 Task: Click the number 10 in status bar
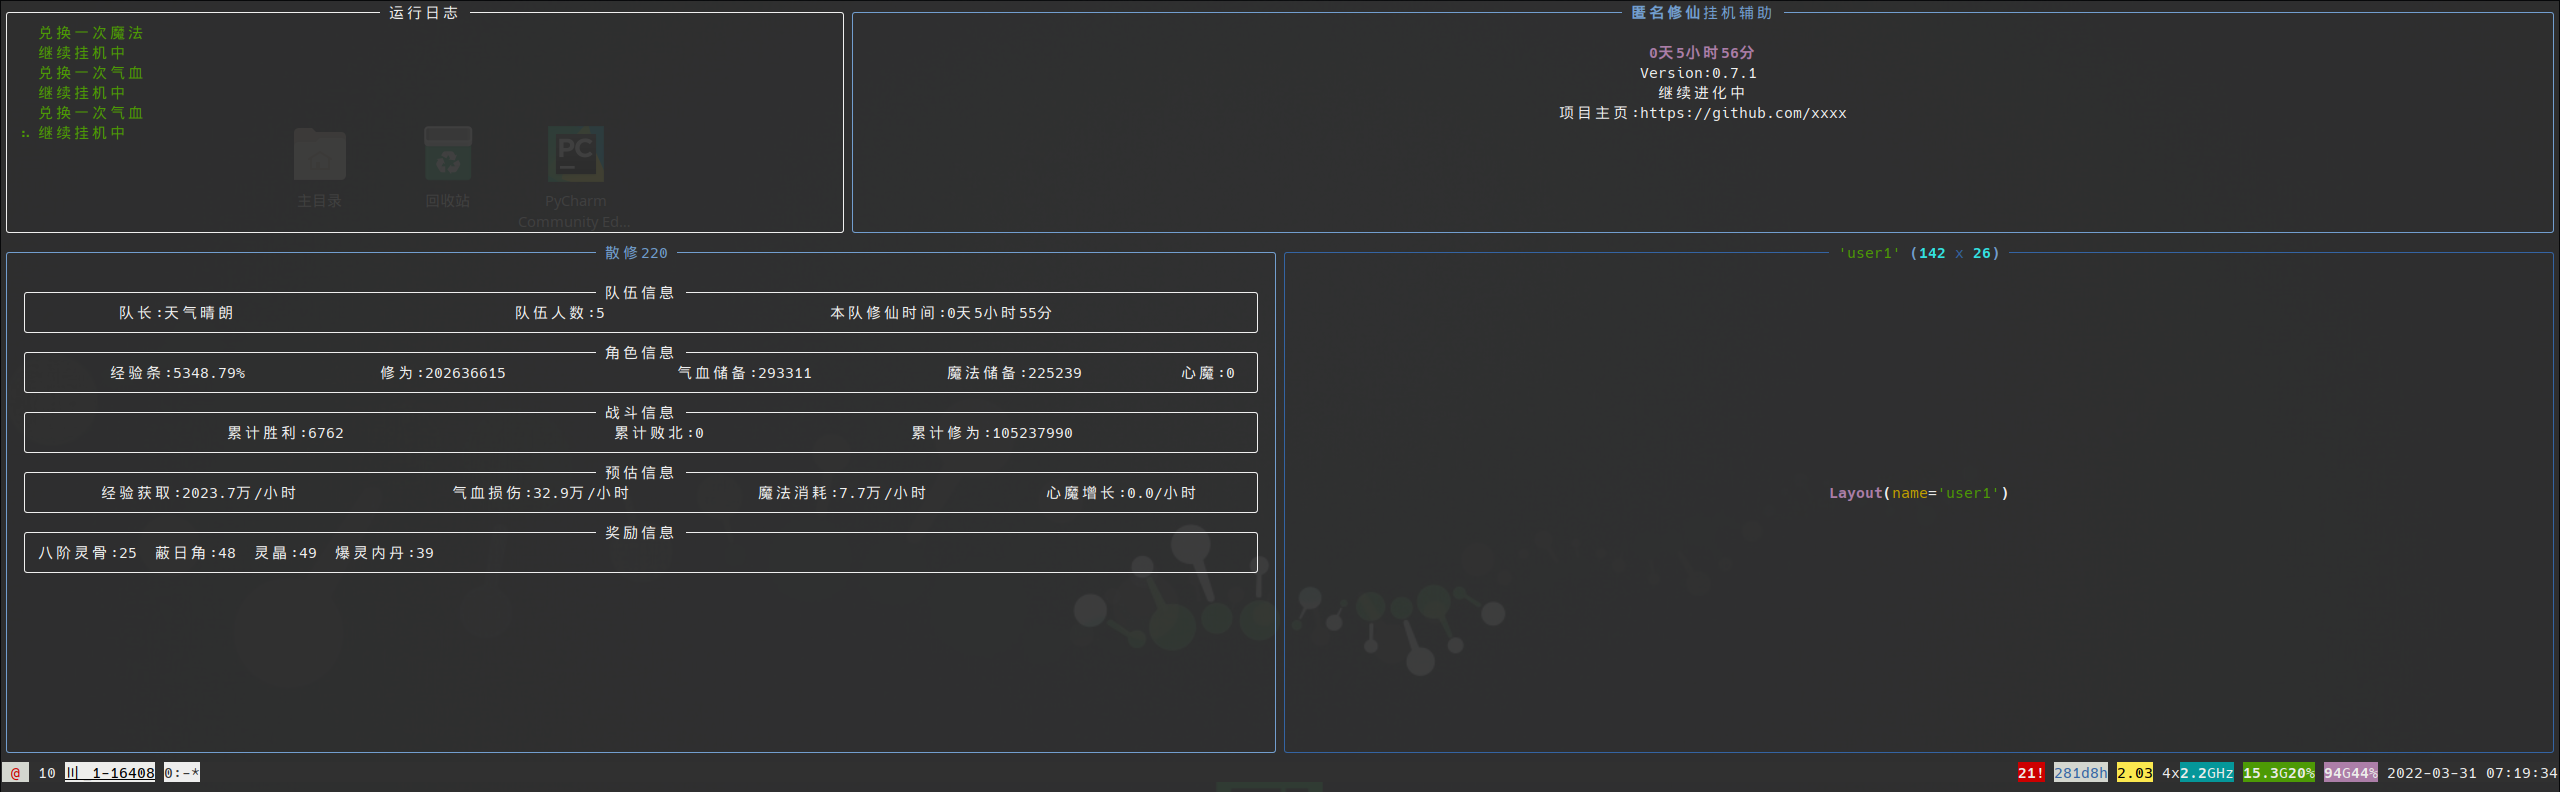47,773
